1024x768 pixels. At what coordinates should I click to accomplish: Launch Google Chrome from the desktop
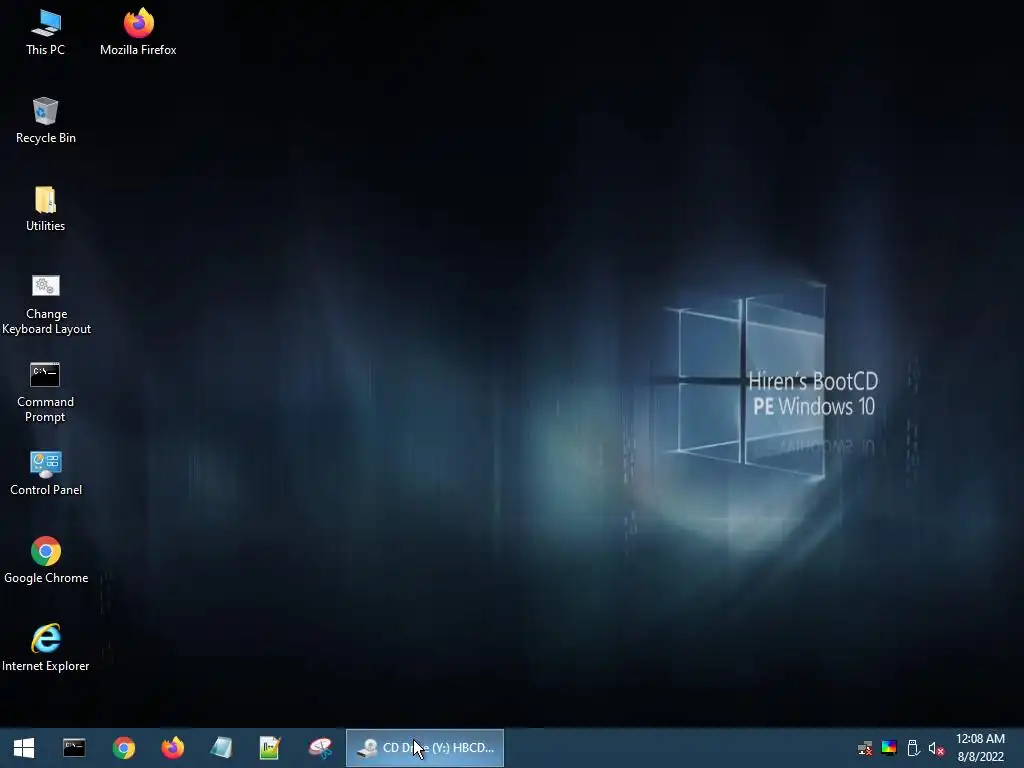(x=46, y=560)
